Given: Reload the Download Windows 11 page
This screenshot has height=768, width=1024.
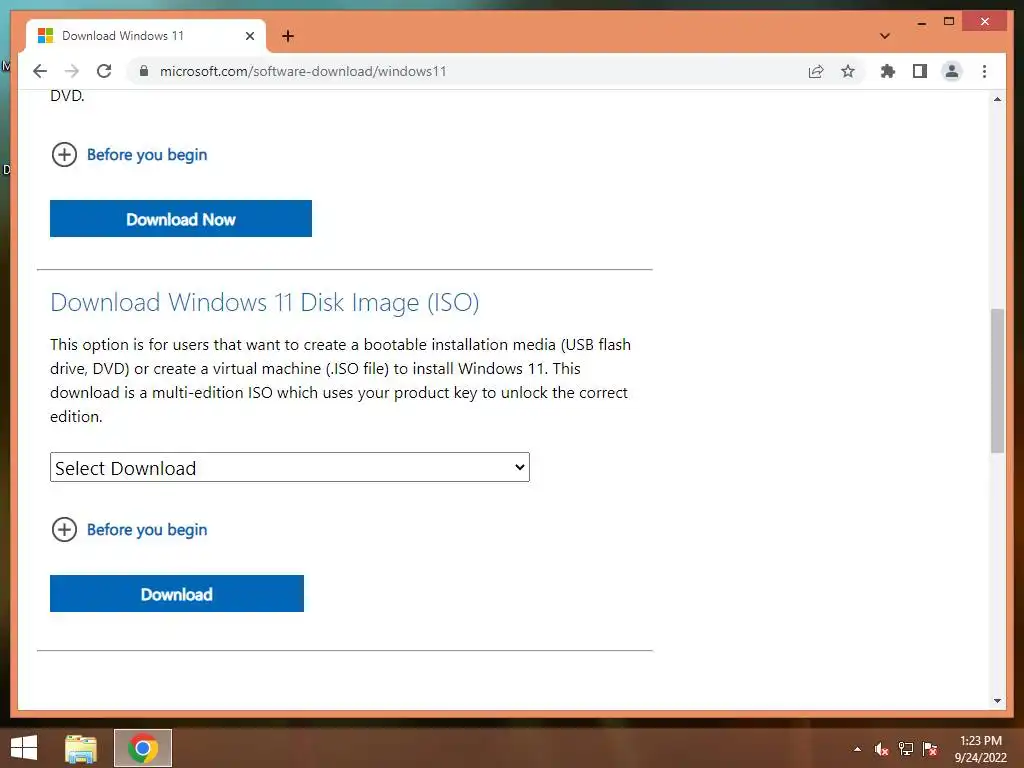Looking at the screenshot, I should [104, 71].
